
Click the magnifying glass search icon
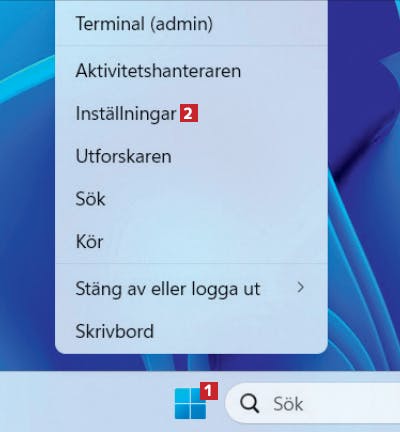(x=249, y=404)
